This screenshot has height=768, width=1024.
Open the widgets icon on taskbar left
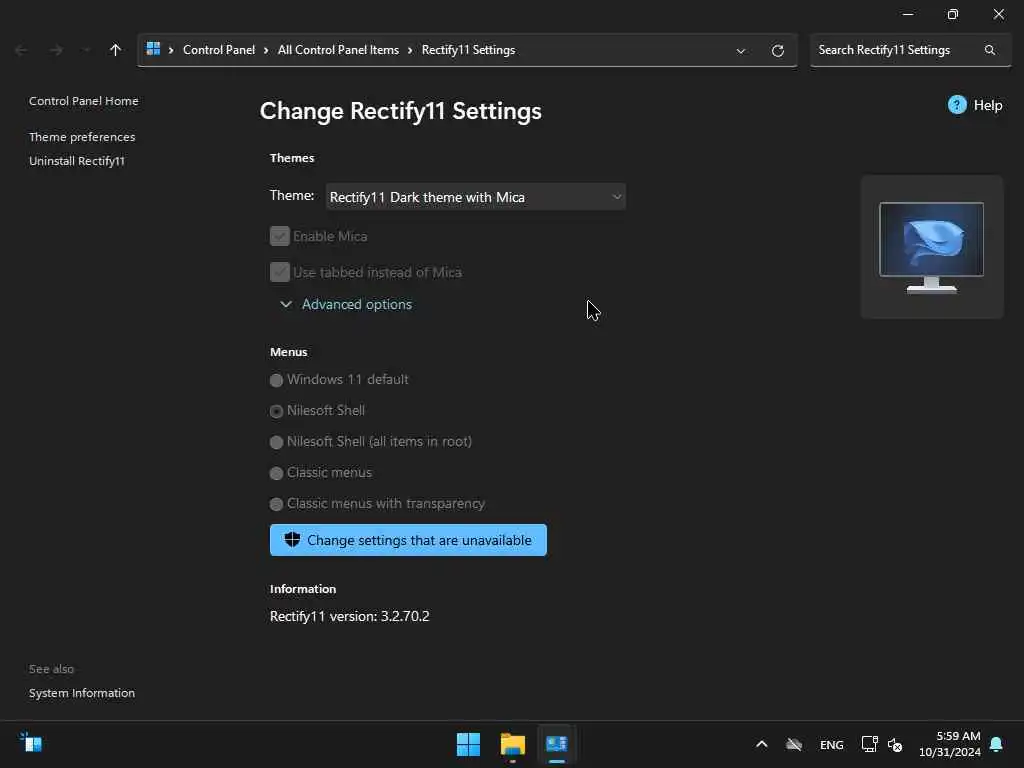31,743
